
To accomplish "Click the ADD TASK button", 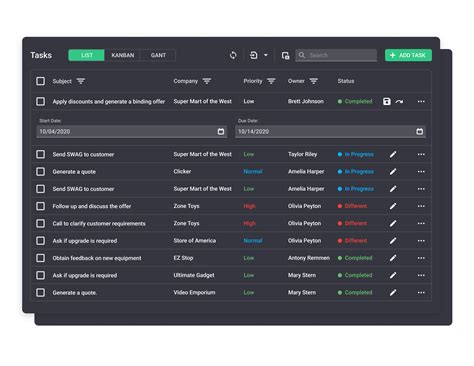I will tap(408, 55).
